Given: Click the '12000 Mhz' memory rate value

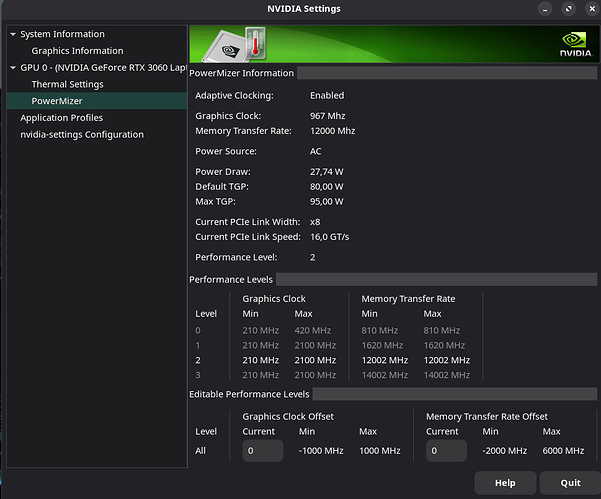Looking at the screenshot, I should tap(332, 131).
